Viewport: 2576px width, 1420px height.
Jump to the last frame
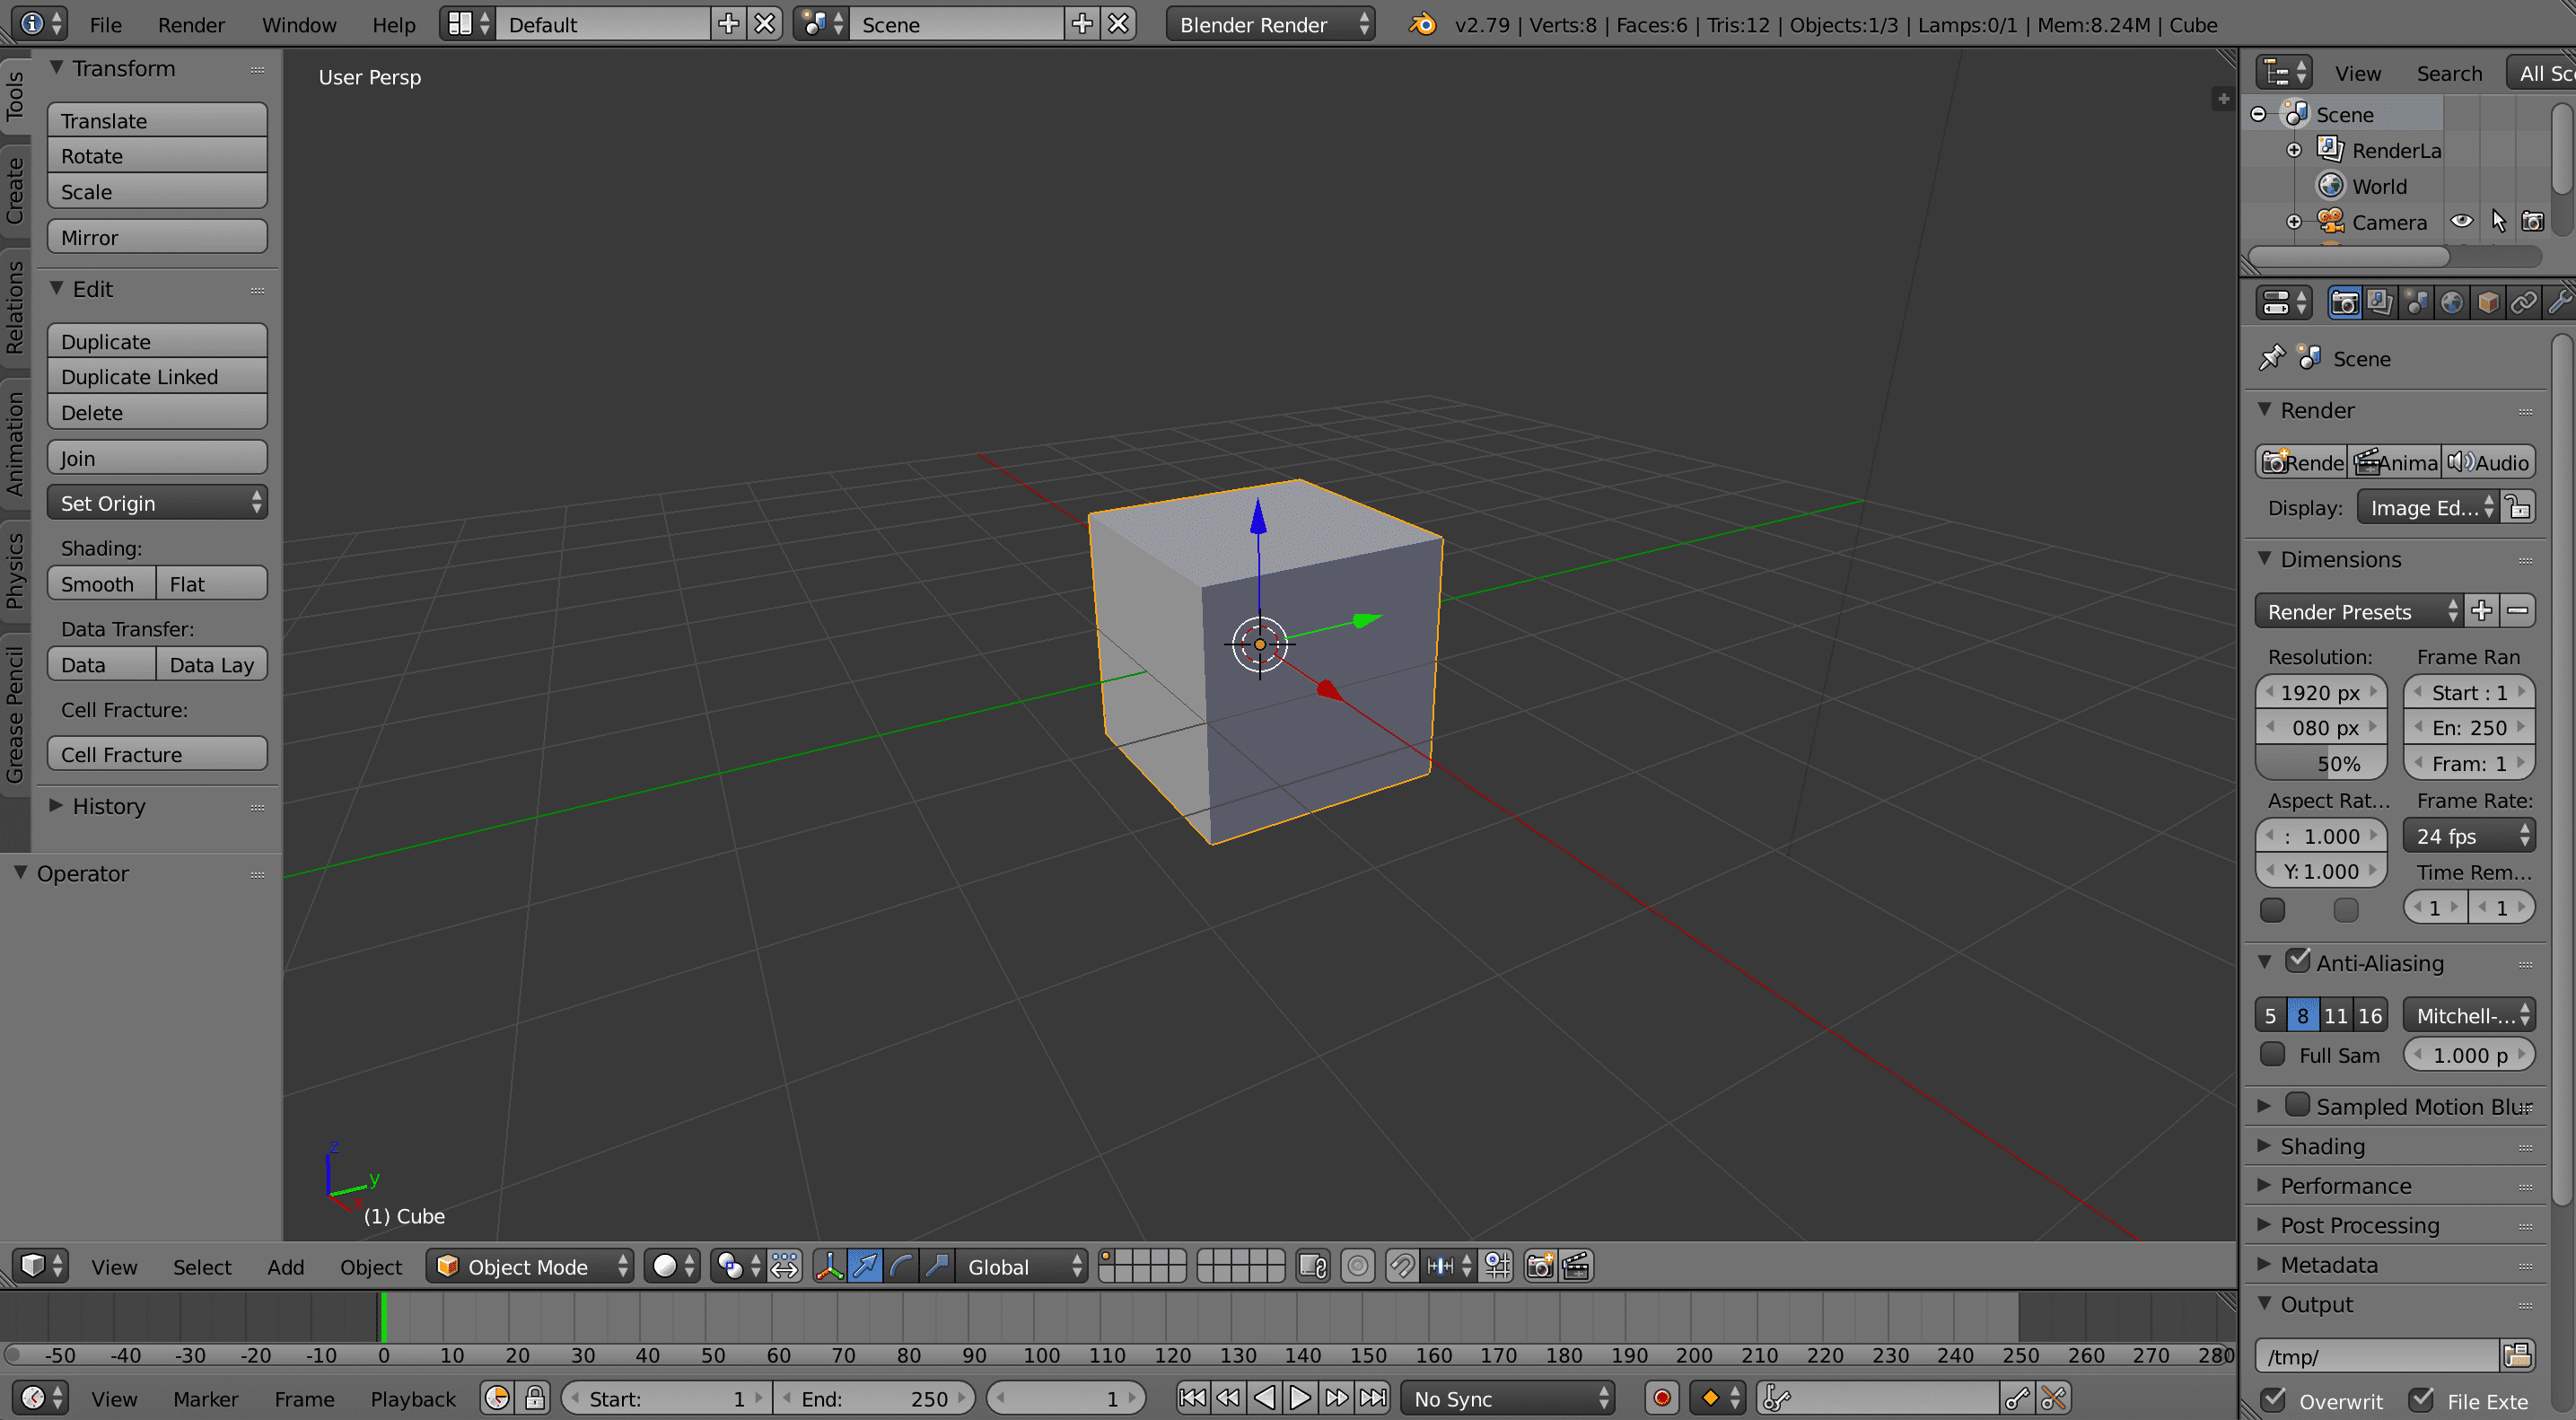click(1374, 1397)
